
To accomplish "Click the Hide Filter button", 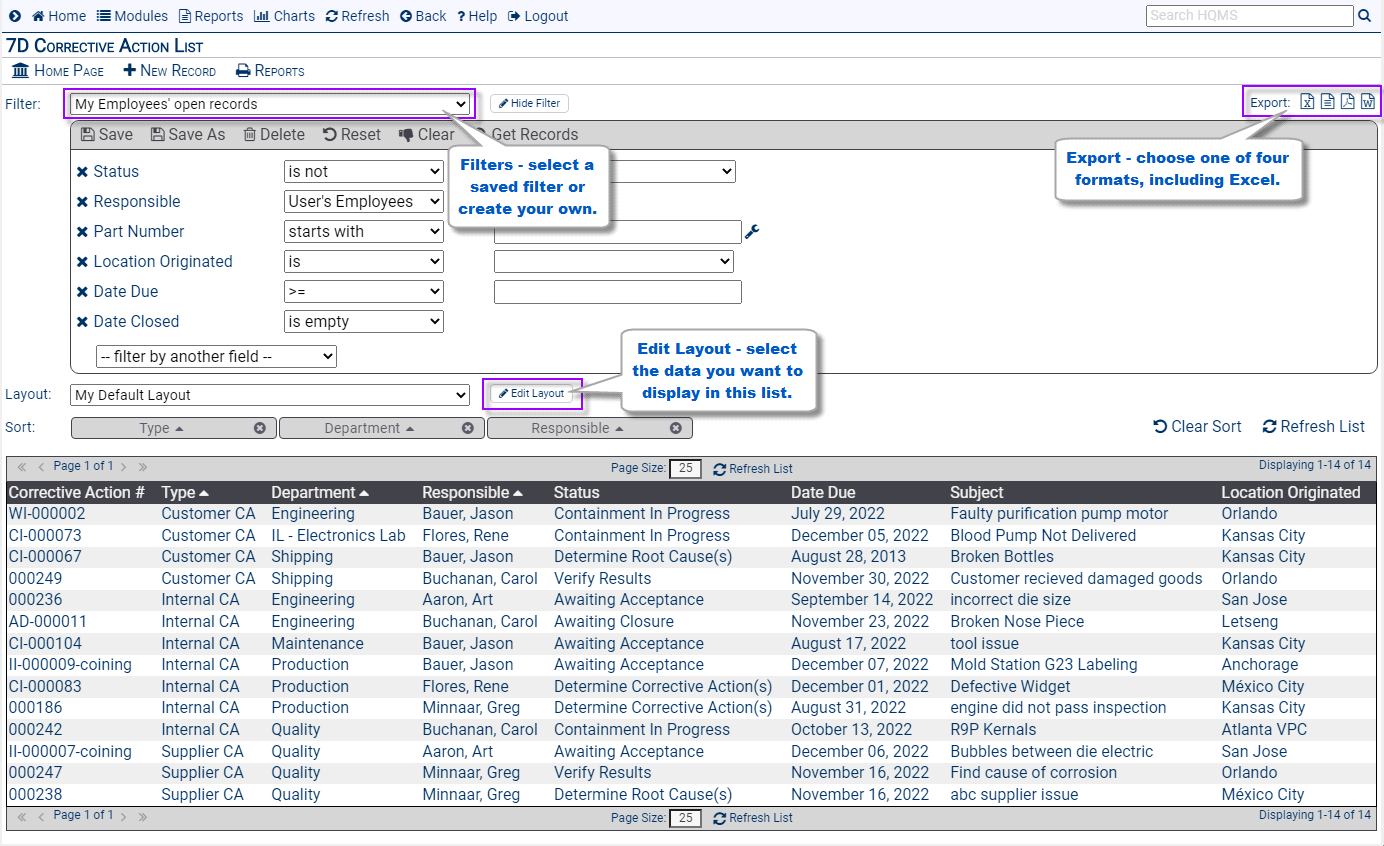I will pyautogui.click(x=528, y=103).
